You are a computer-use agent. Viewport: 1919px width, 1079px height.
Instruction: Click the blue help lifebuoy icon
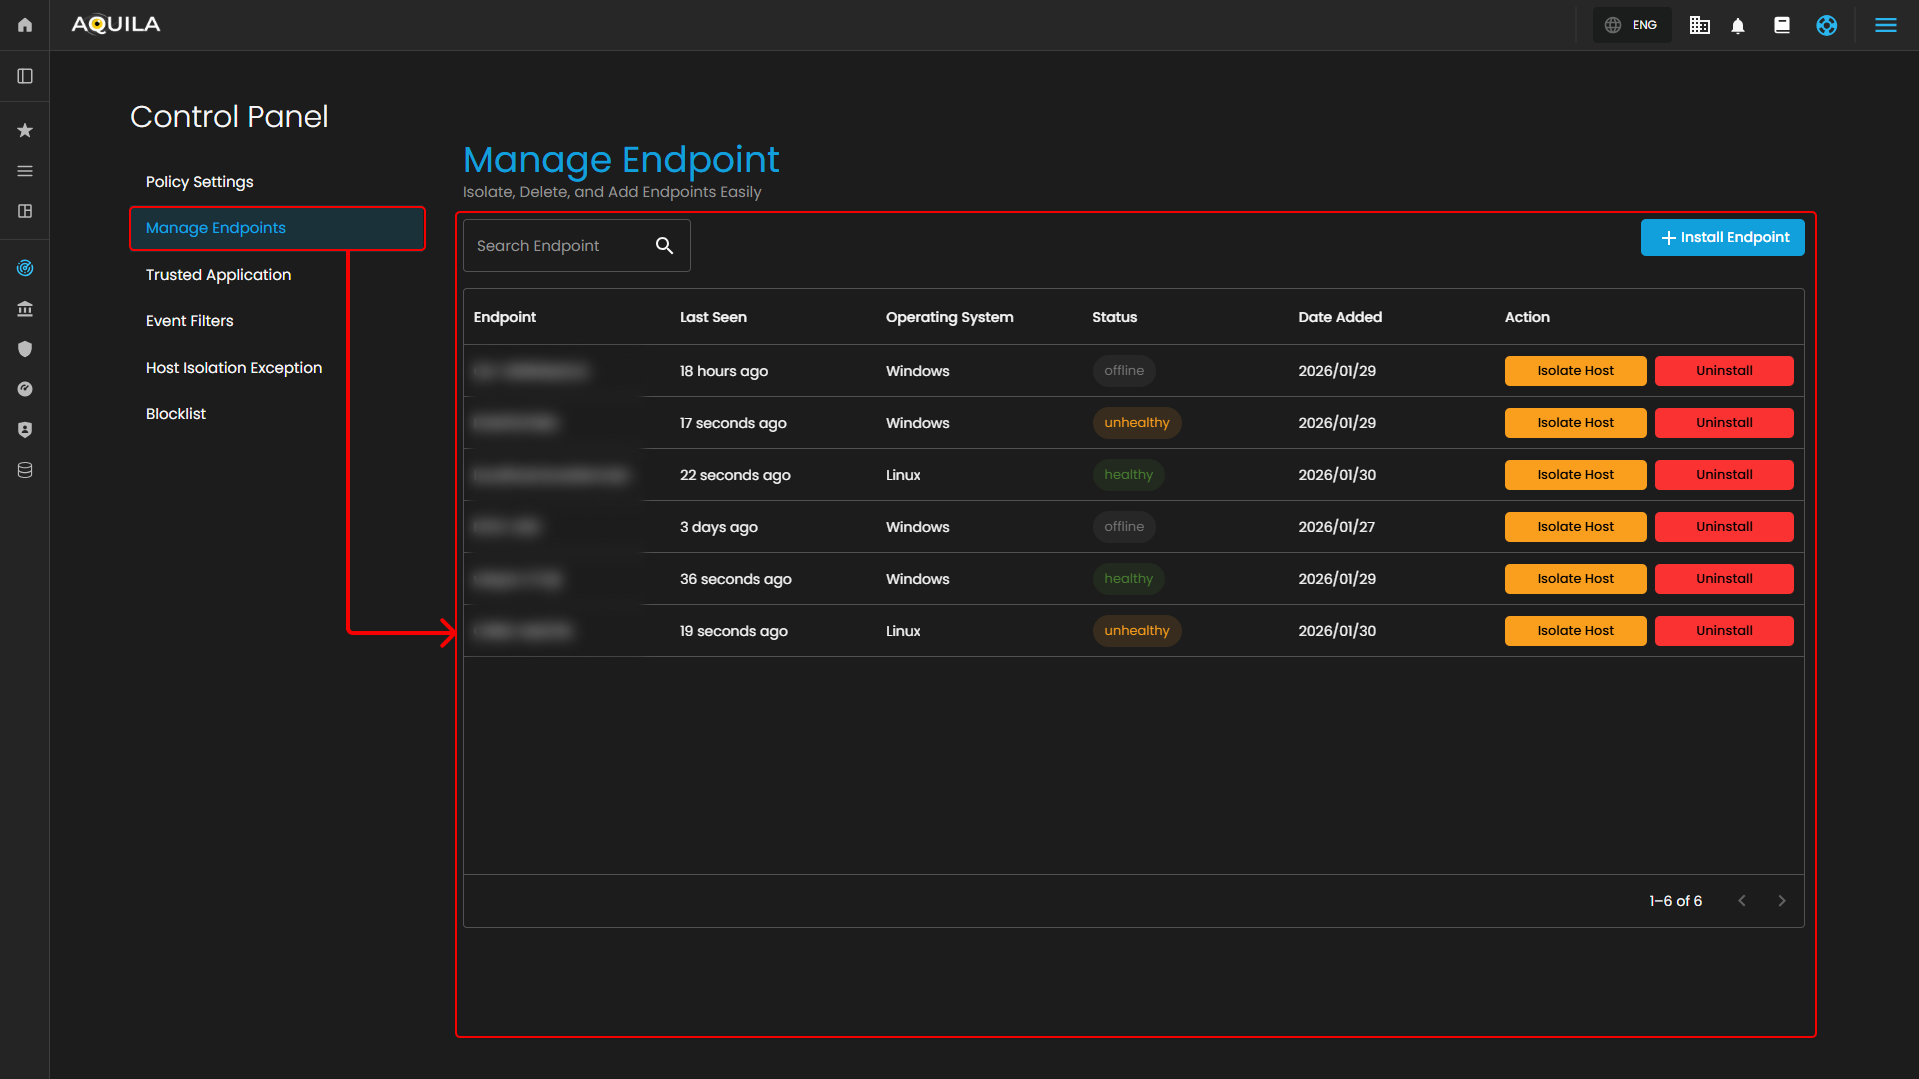click(x=1826, y=25)
